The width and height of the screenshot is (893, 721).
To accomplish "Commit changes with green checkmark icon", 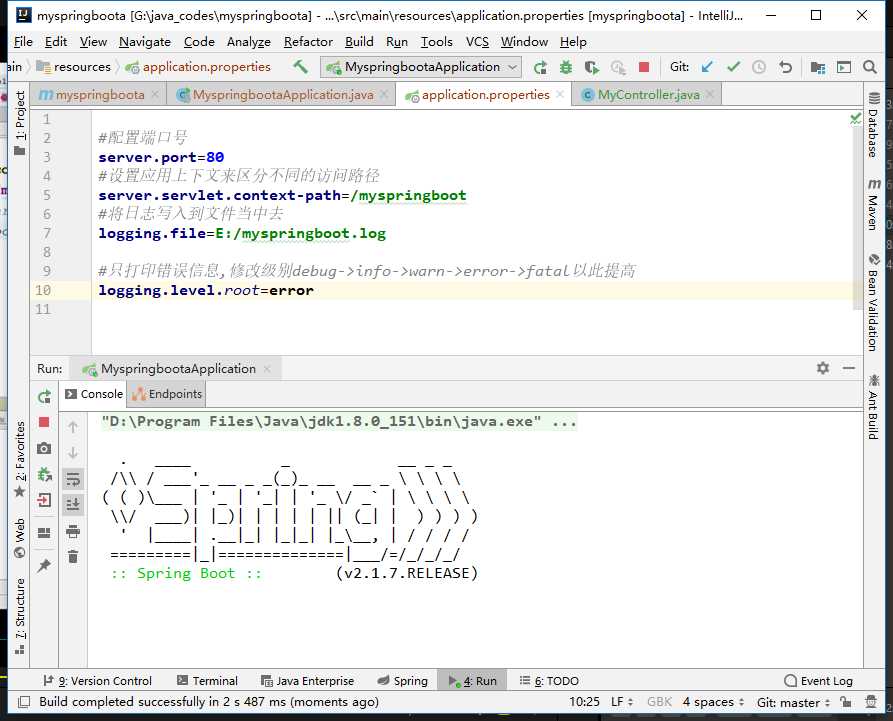I will click(x=733, y=67).
